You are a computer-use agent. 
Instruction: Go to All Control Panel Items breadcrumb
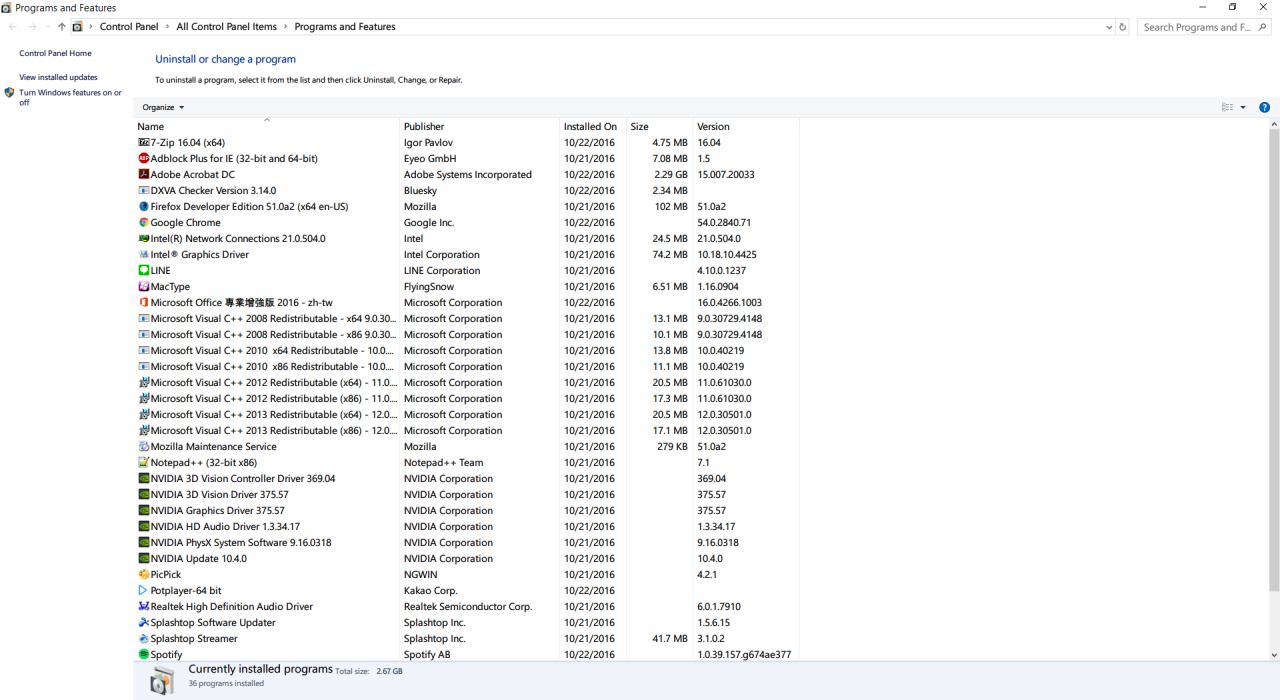227,27
